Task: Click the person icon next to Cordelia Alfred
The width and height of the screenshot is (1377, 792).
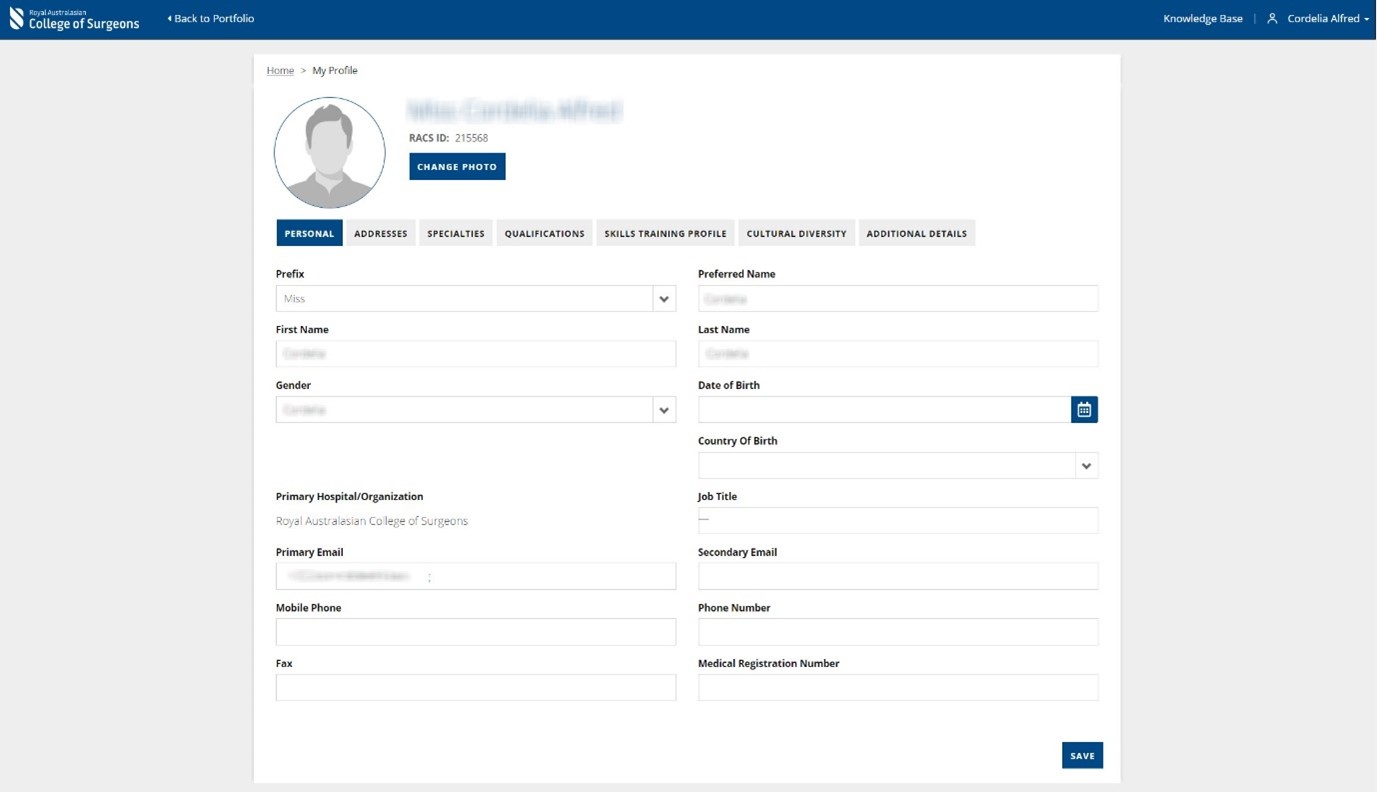Action: click(x=1271, y=18)
